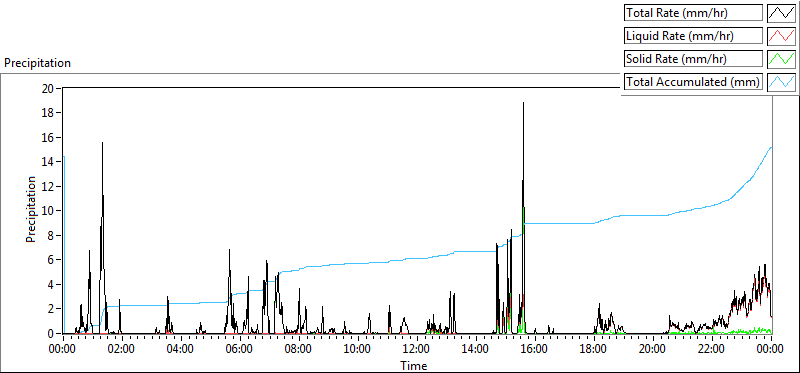Click the 20 value on the Y axis

pos(49,88)
